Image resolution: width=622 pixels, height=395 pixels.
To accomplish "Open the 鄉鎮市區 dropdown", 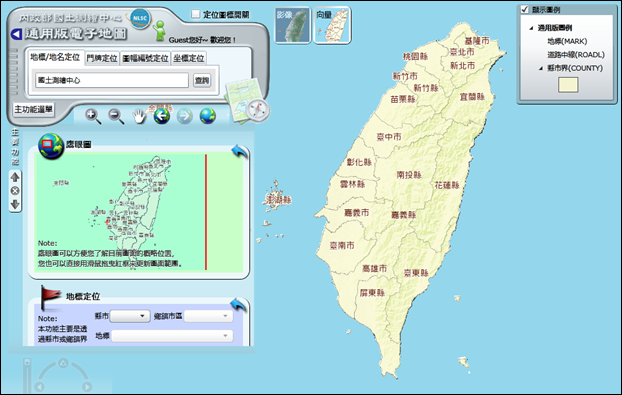I will 208,316.
